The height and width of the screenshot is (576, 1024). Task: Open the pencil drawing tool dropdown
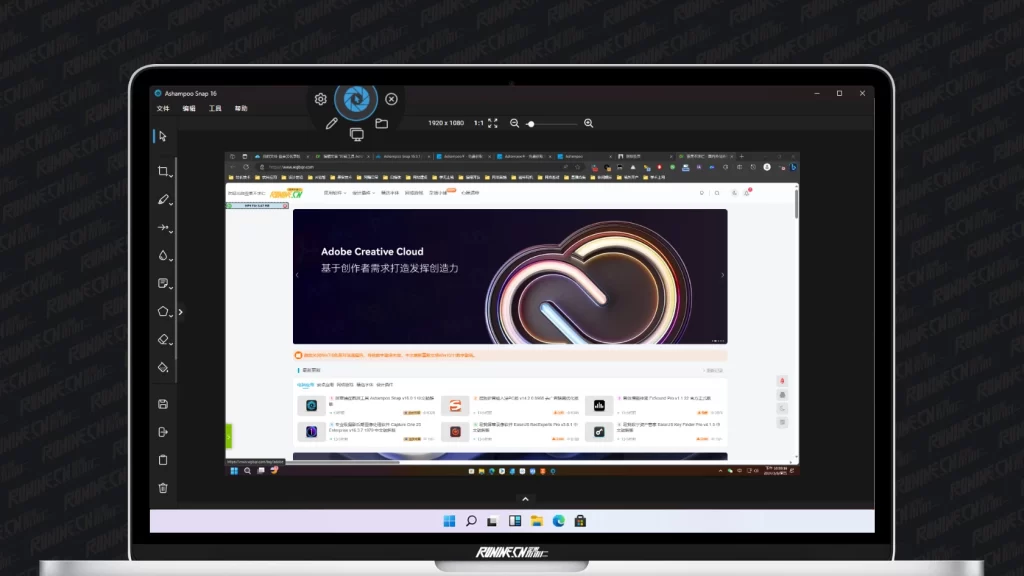172,203
